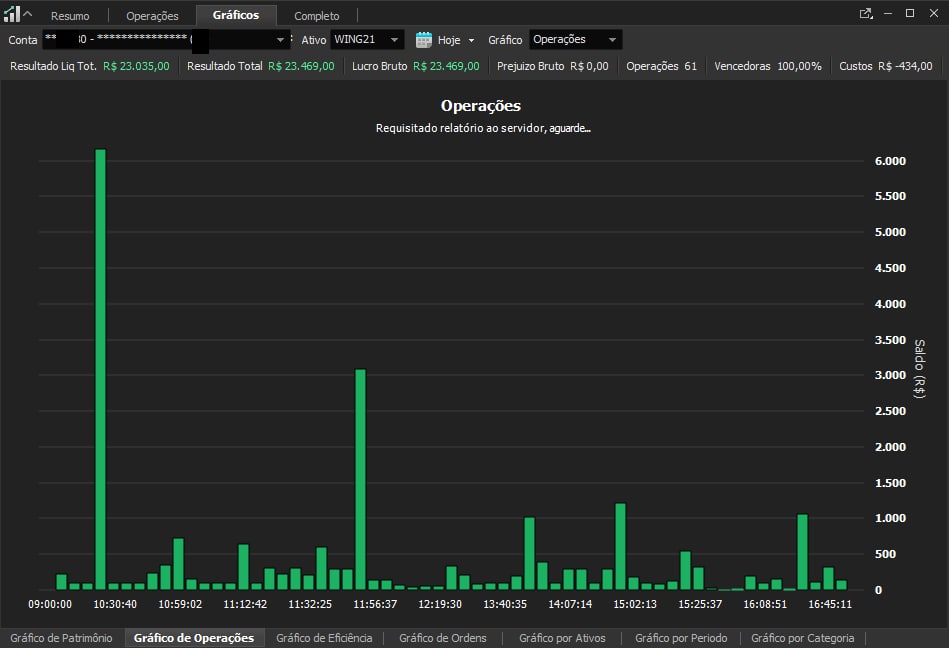Click Lucro Bruto value
Screen dimensions: 949x648
(x=446, y=66)
